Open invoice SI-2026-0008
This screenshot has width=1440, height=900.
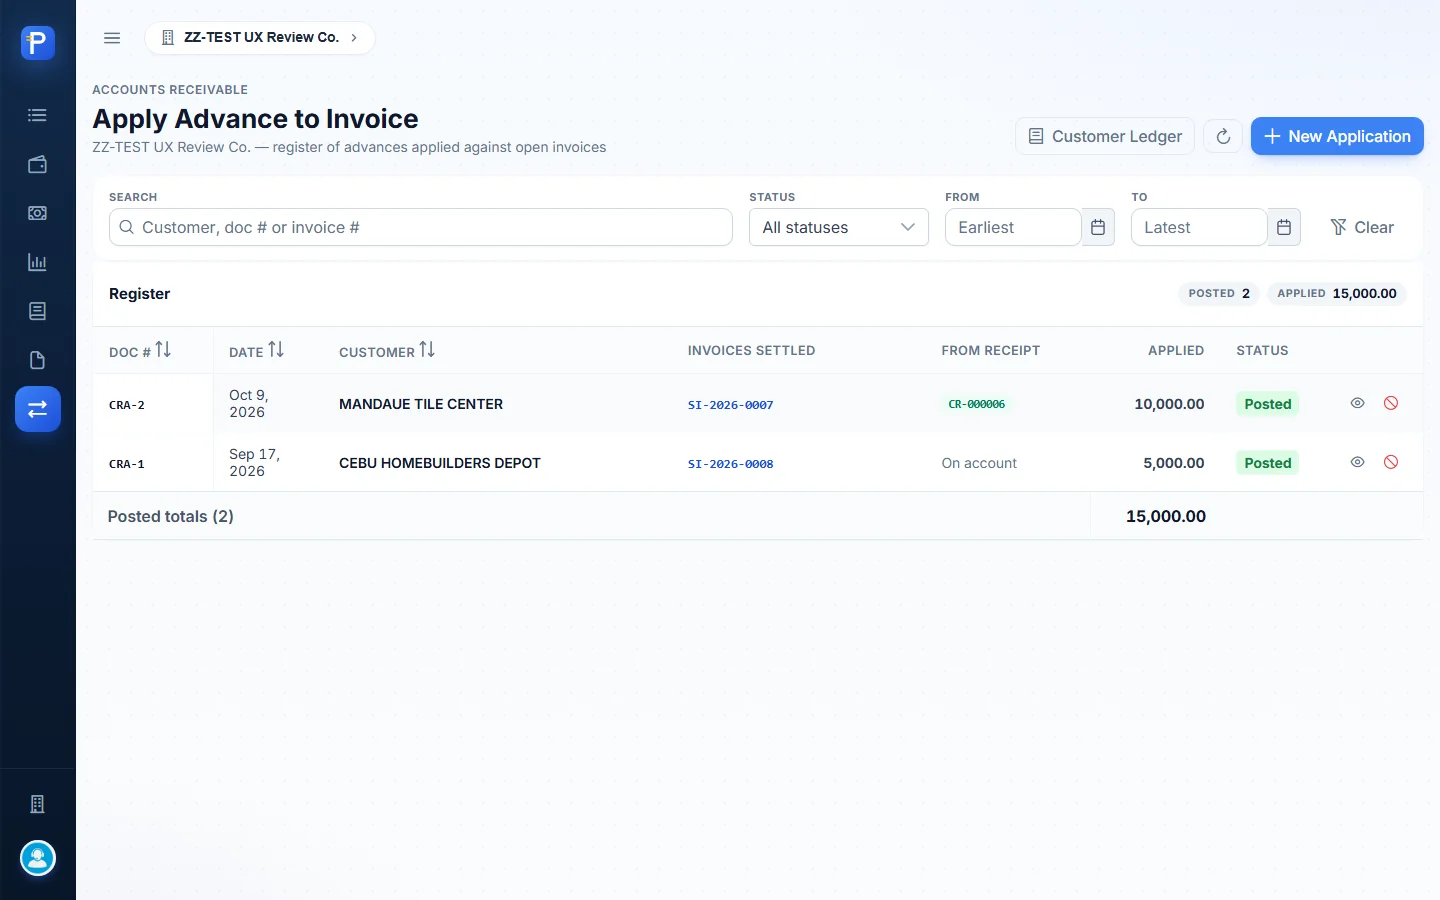click(x=731, y=464)
